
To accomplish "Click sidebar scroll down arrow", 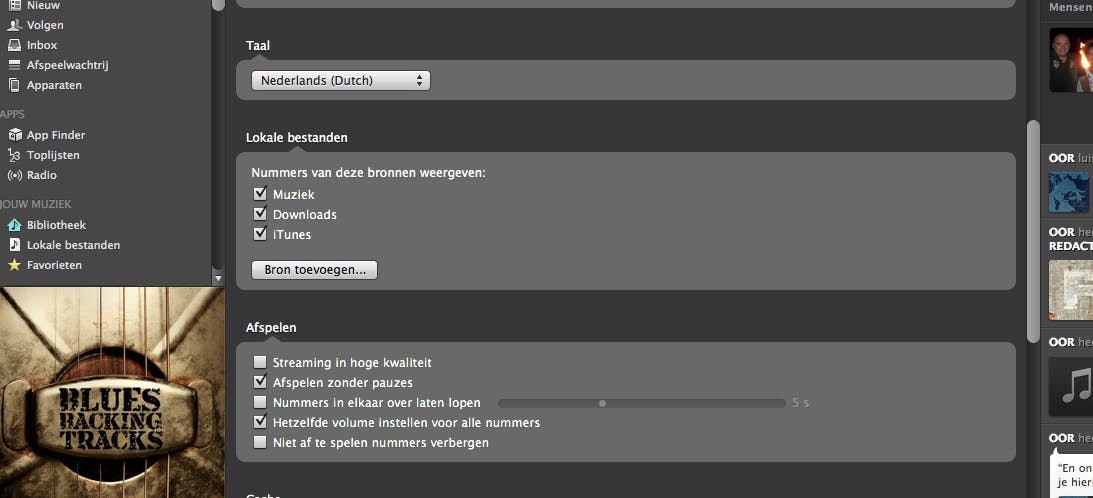I will [x=218, y=277].
